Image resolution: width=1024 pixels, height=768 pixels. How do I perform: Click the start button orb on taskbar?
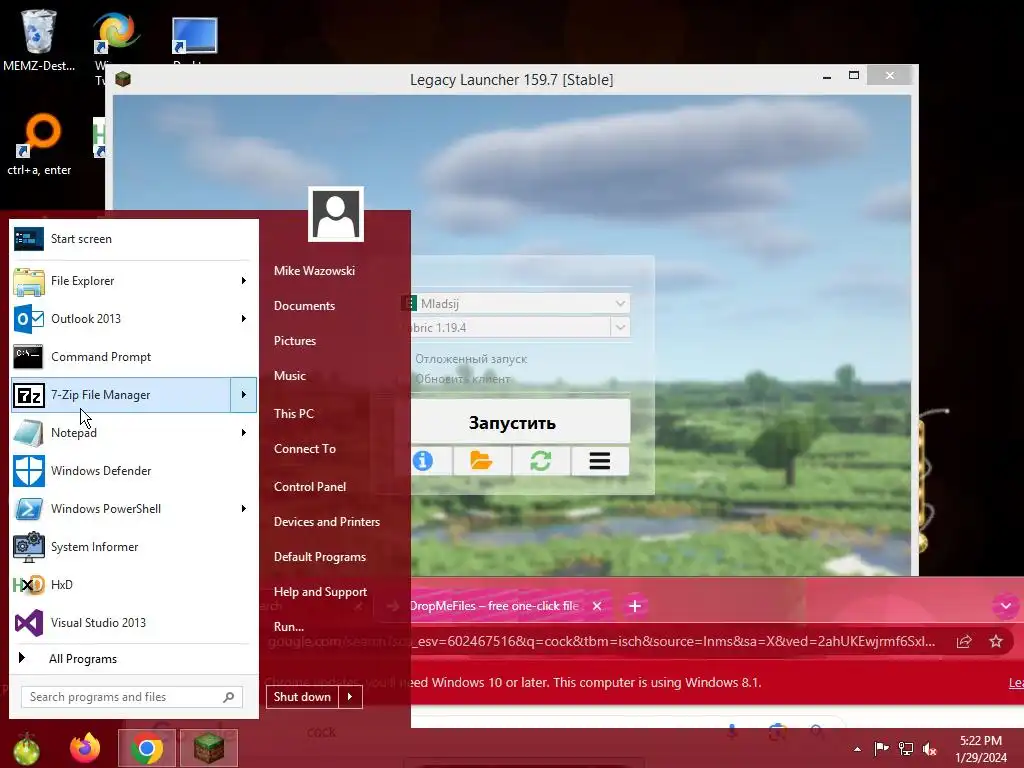click(x=26, y=748)
